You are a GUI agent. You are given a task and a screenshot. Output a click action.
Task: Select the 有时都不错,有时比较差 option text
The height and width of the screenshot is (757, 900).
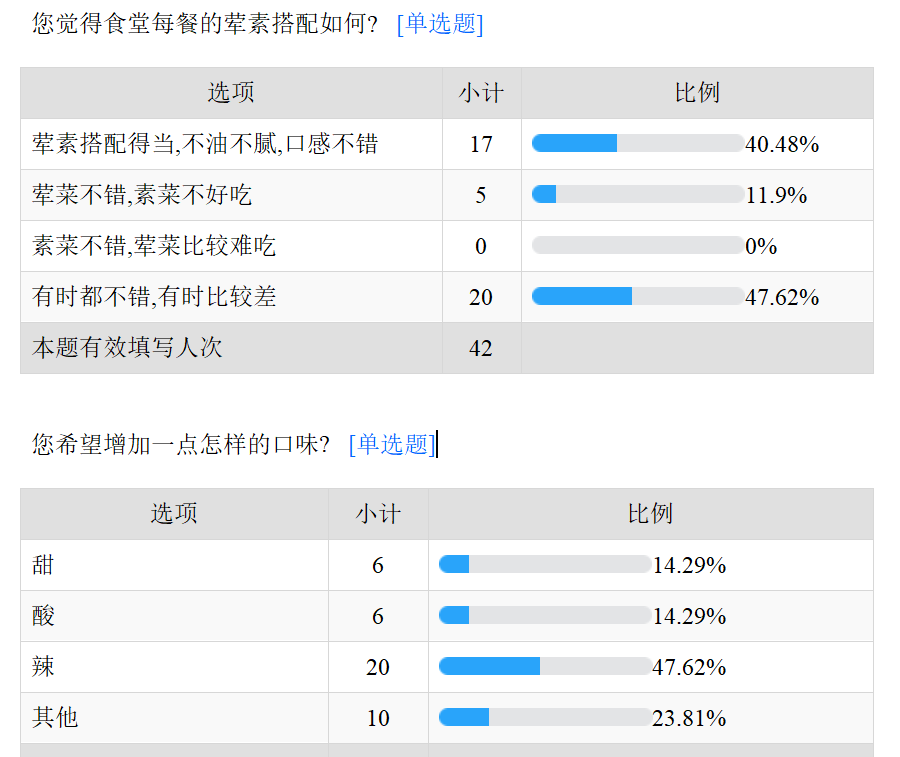click(x=154, y=297)
